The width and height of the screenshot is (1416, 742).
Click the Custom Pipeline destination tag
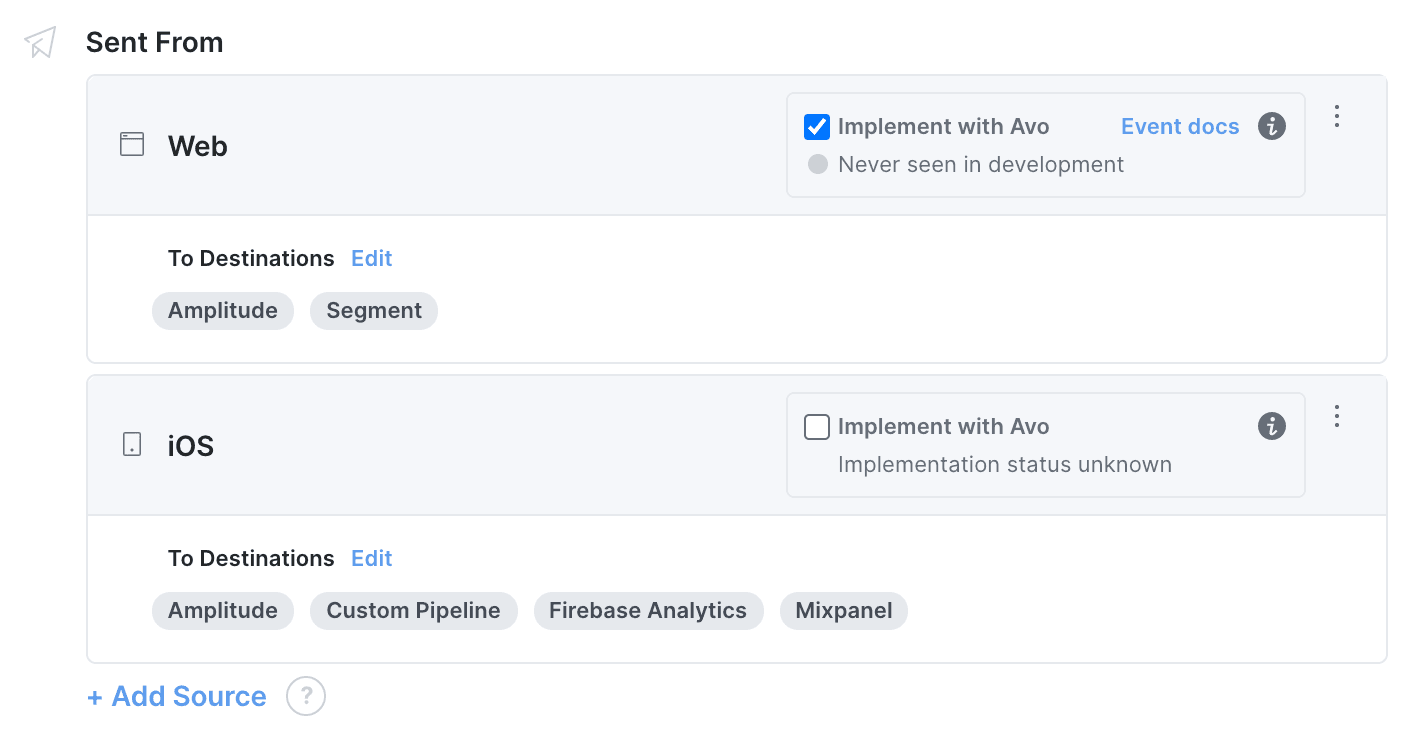point(413,611)
